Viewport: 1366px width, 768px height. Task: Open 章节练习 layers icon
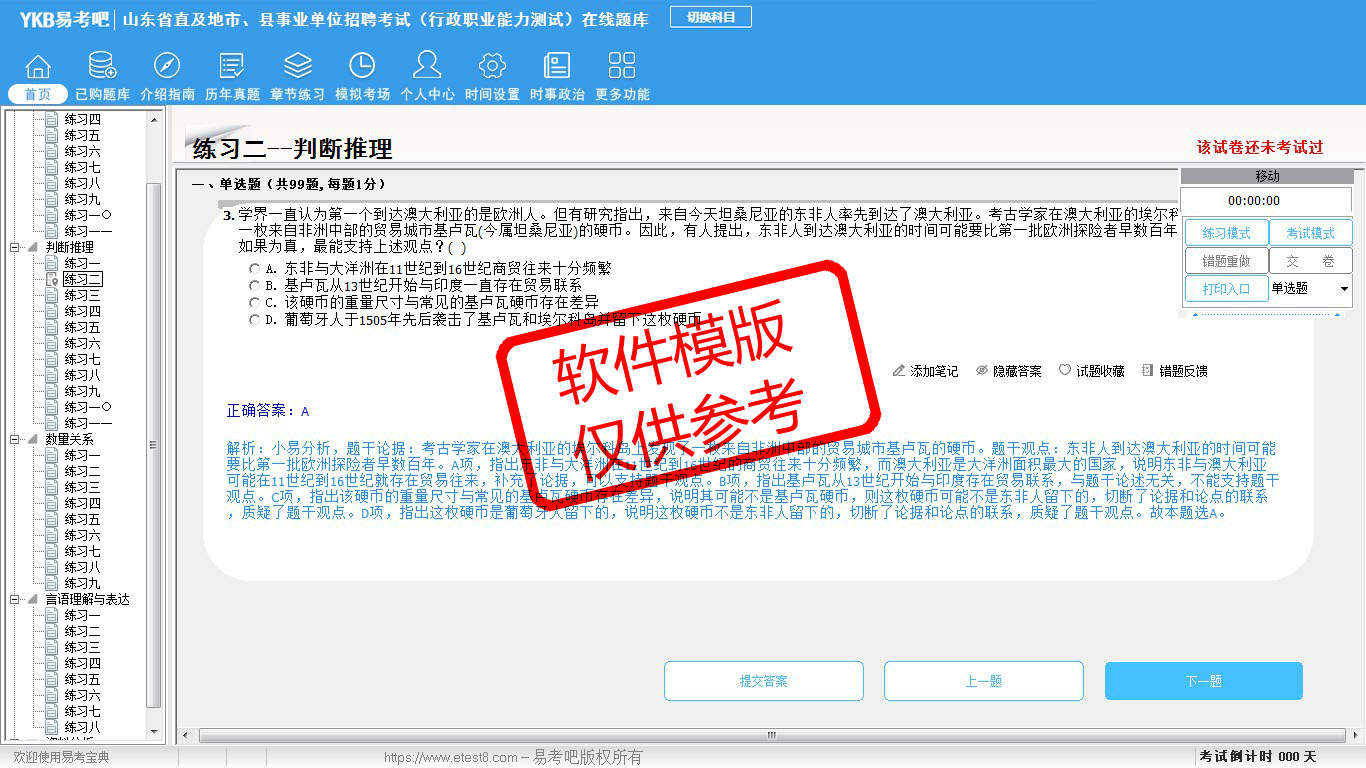[297, 67]
